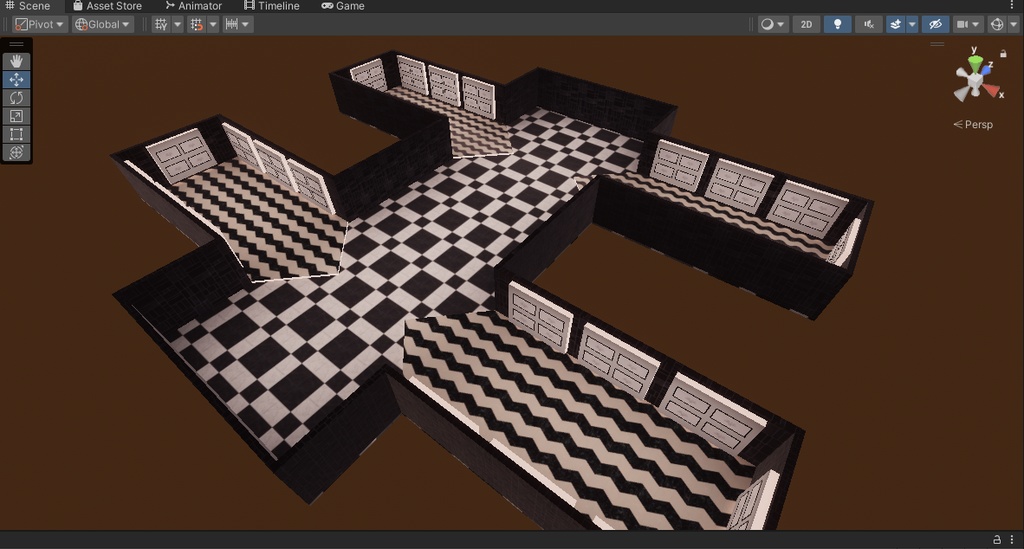Toggle scene effects layers icon
Image resolution: width=1024 pixels, height=549 pixels.
pyautogui.click(x=895, y=24)
